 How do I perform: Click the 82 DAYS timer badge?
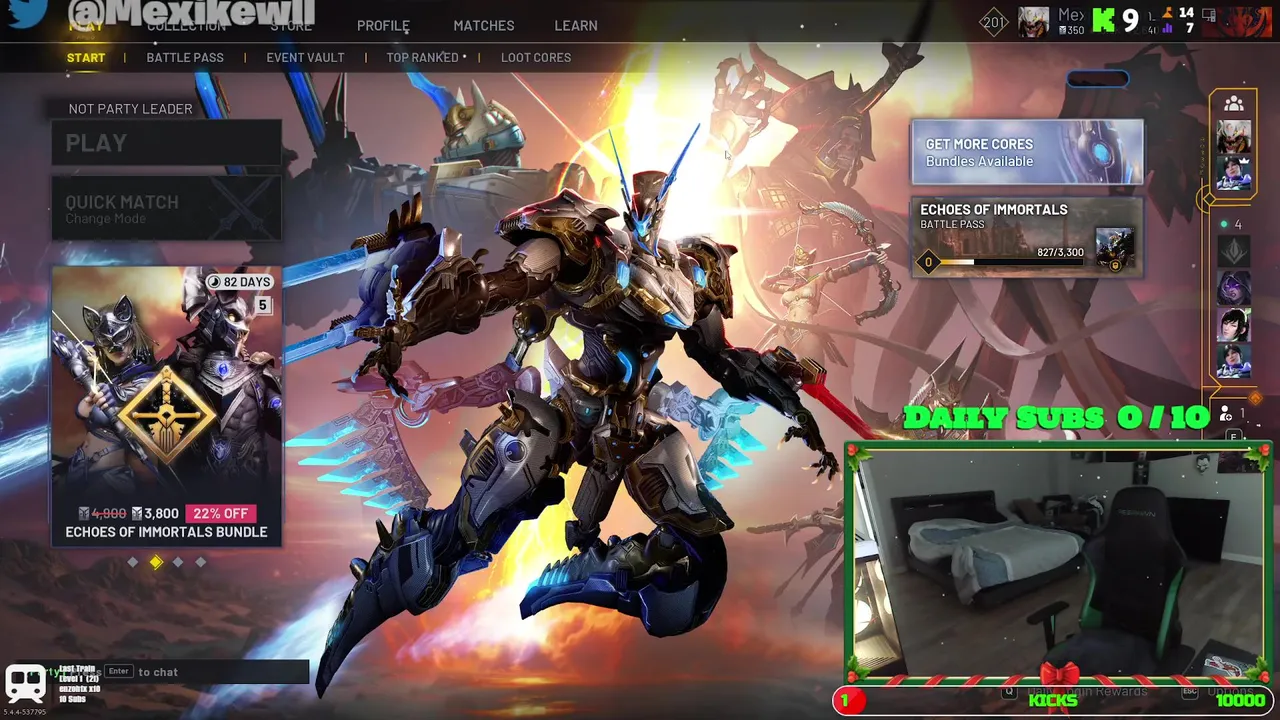(x=239, y=282)
